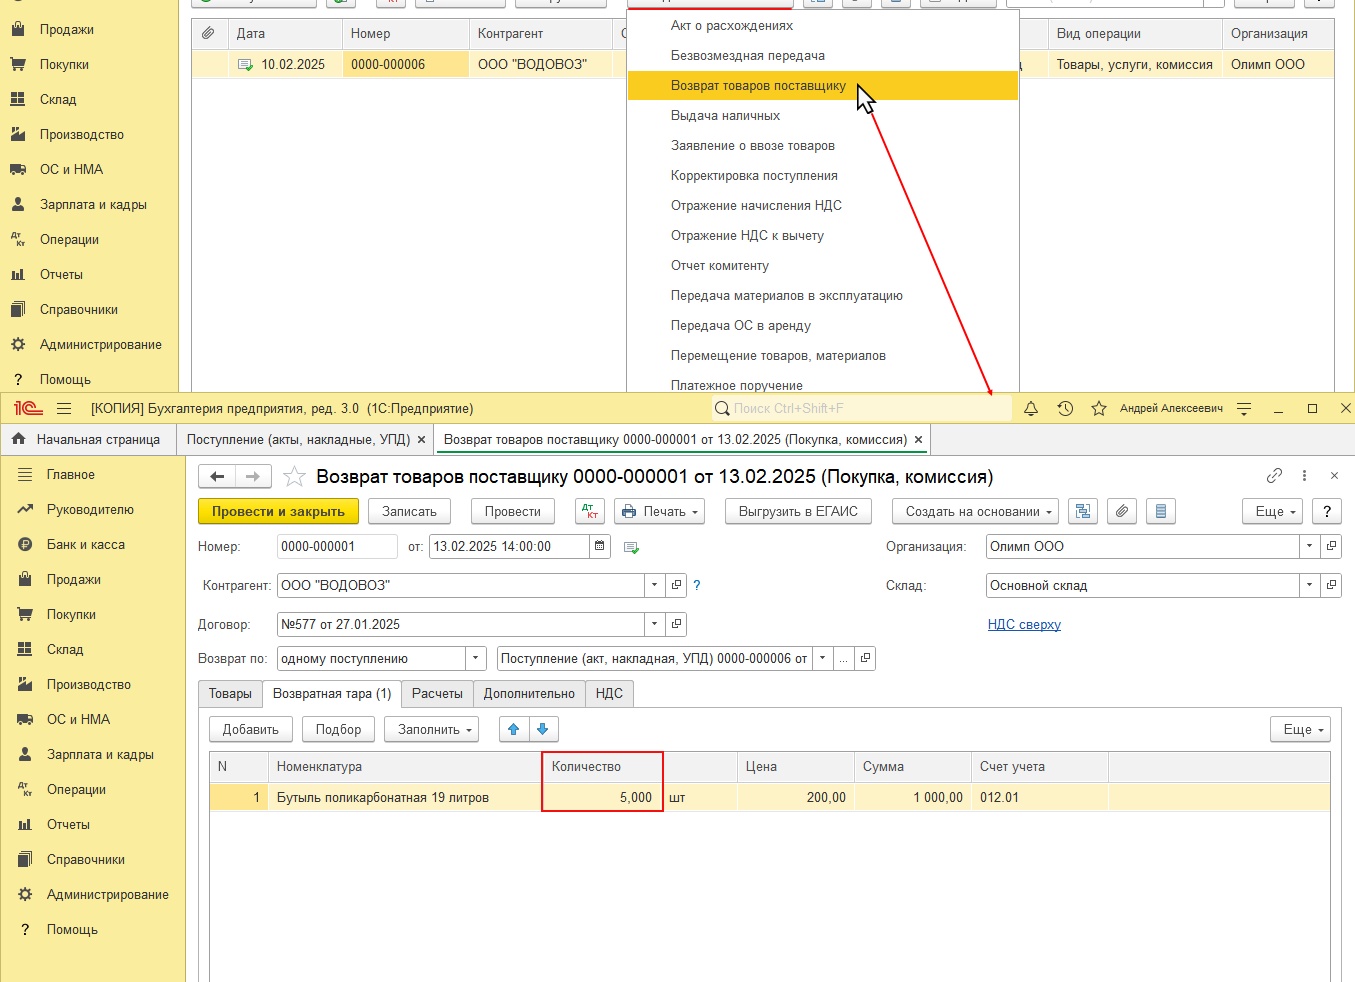Image resolution: width=1355 pixels, height=982 pixels.
Task: Open the Организация card with its open icon
Action: 1331,546
